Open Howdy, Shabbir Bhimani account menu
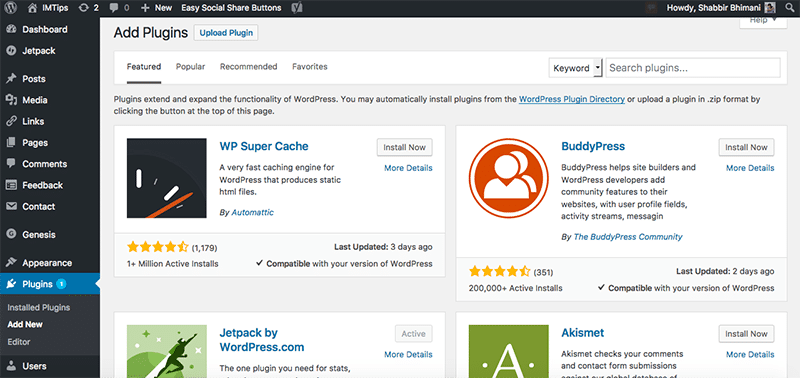Viewport: 800px width, 378px height. pyautogui.click(x=720, y=8)
